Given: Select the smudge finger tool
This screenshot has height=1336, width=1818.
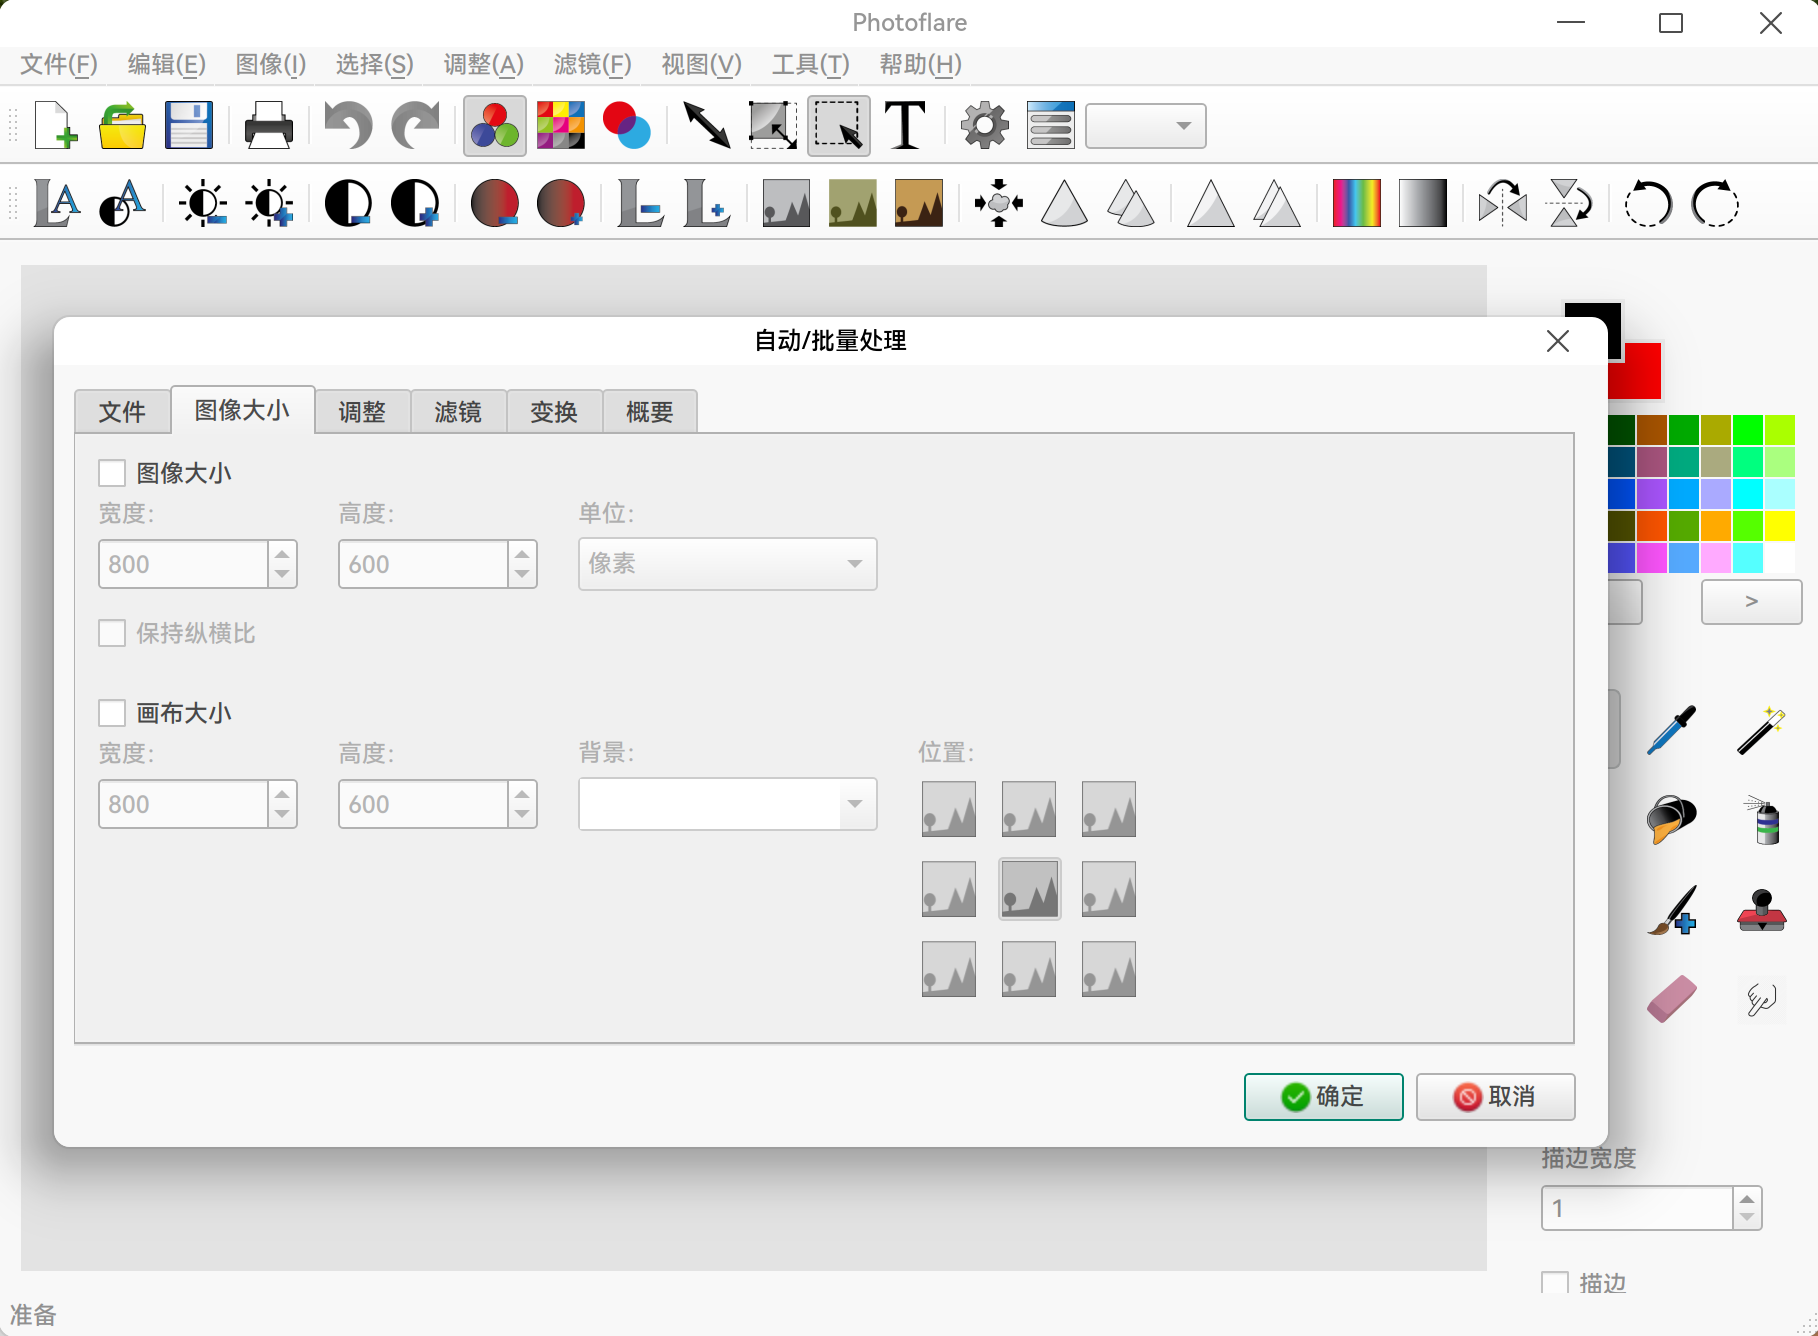Looking at the screenshot, I should [x=1762, y=998].
